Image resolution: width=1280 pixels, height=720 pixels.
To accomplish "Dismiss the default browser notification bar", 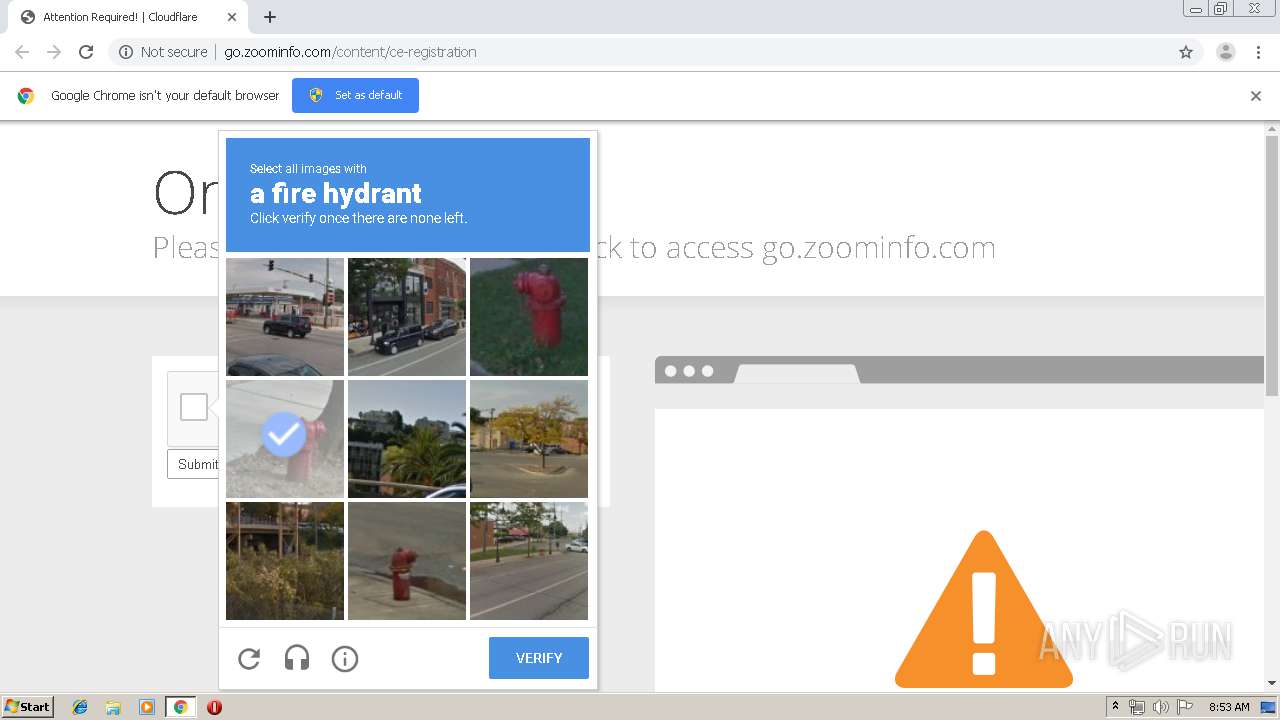I will [1256, 96].
